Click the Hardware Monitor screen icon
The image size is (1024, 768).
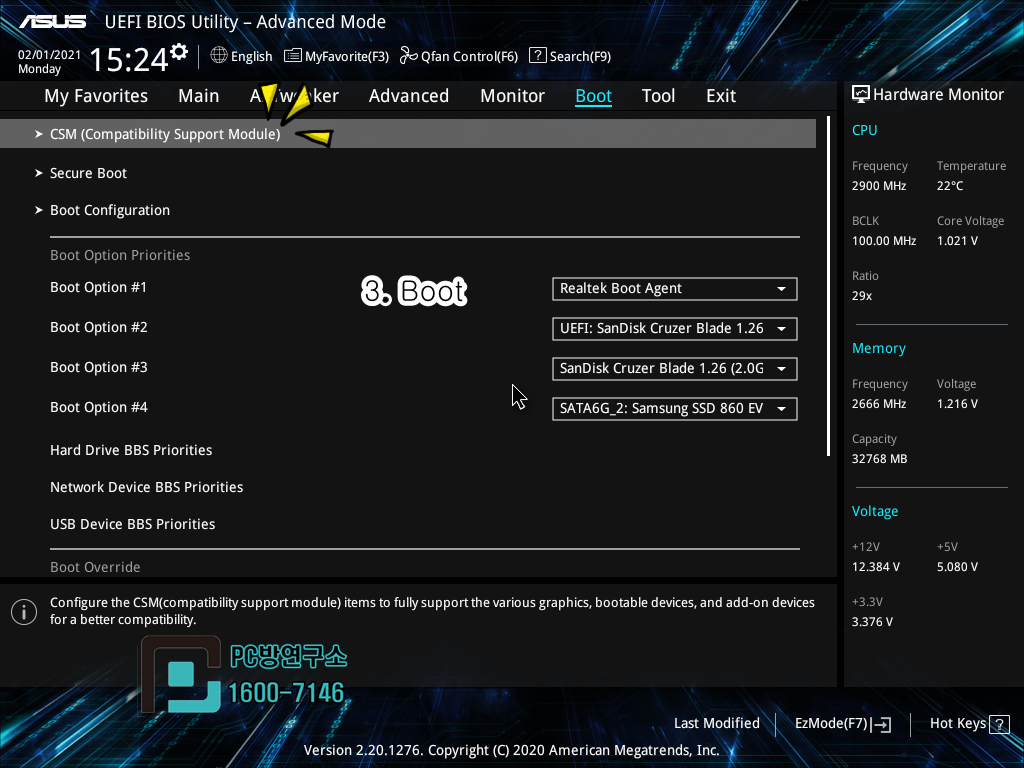click(861, 95)
